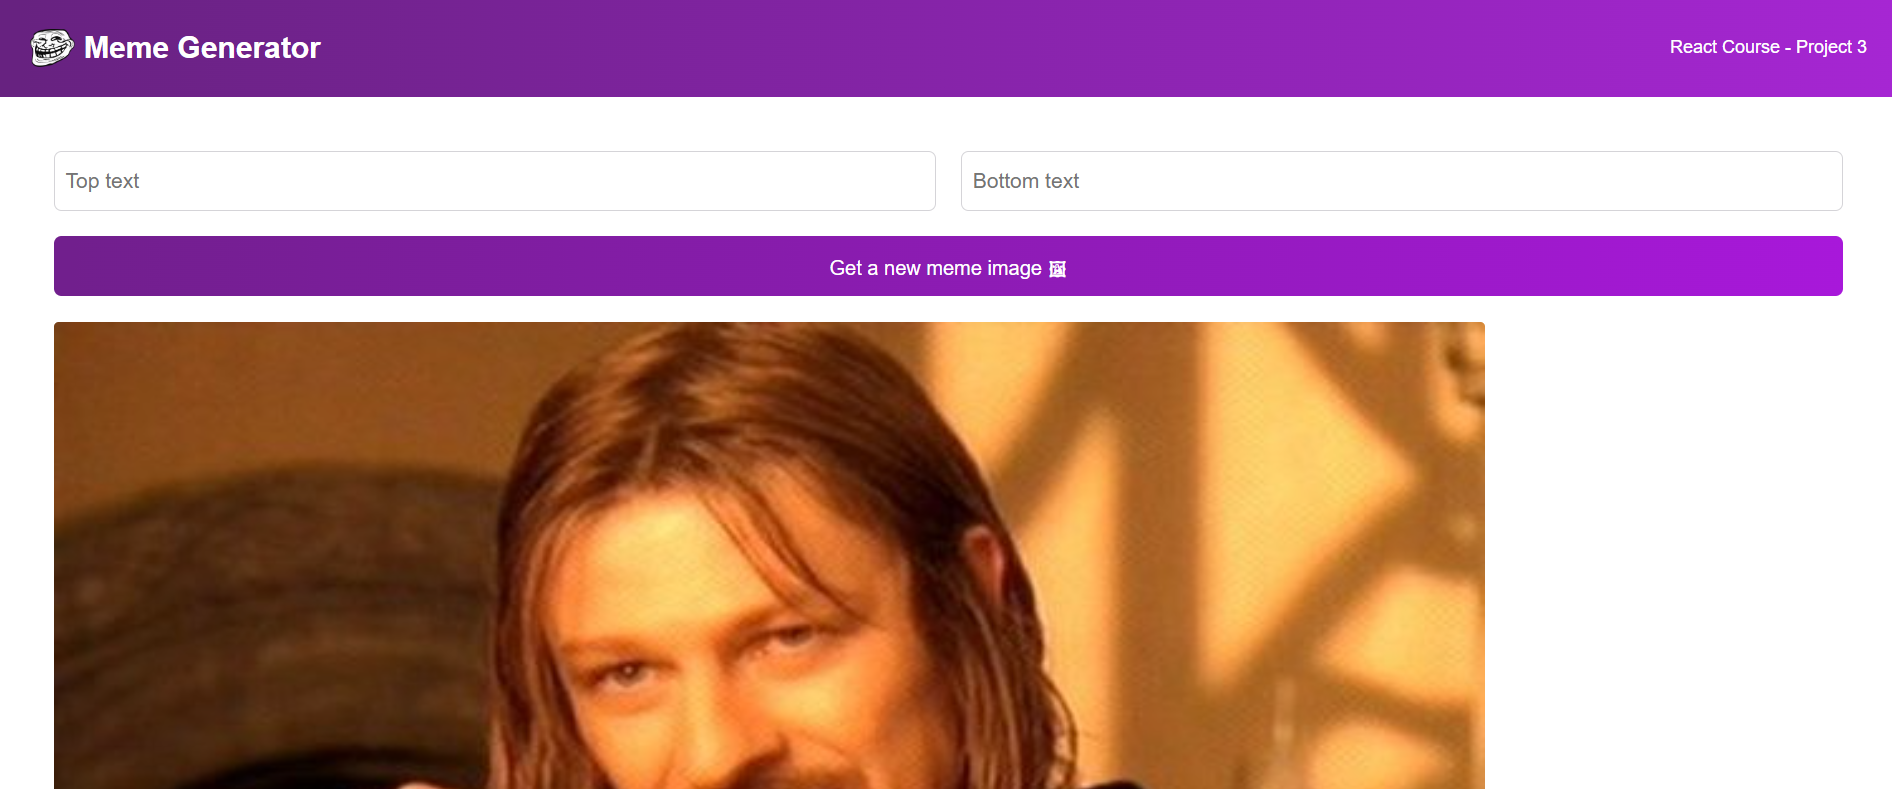Focus the Bottom text input field
Viewport: 1892px width, 789px height.
click(1402, 181)
